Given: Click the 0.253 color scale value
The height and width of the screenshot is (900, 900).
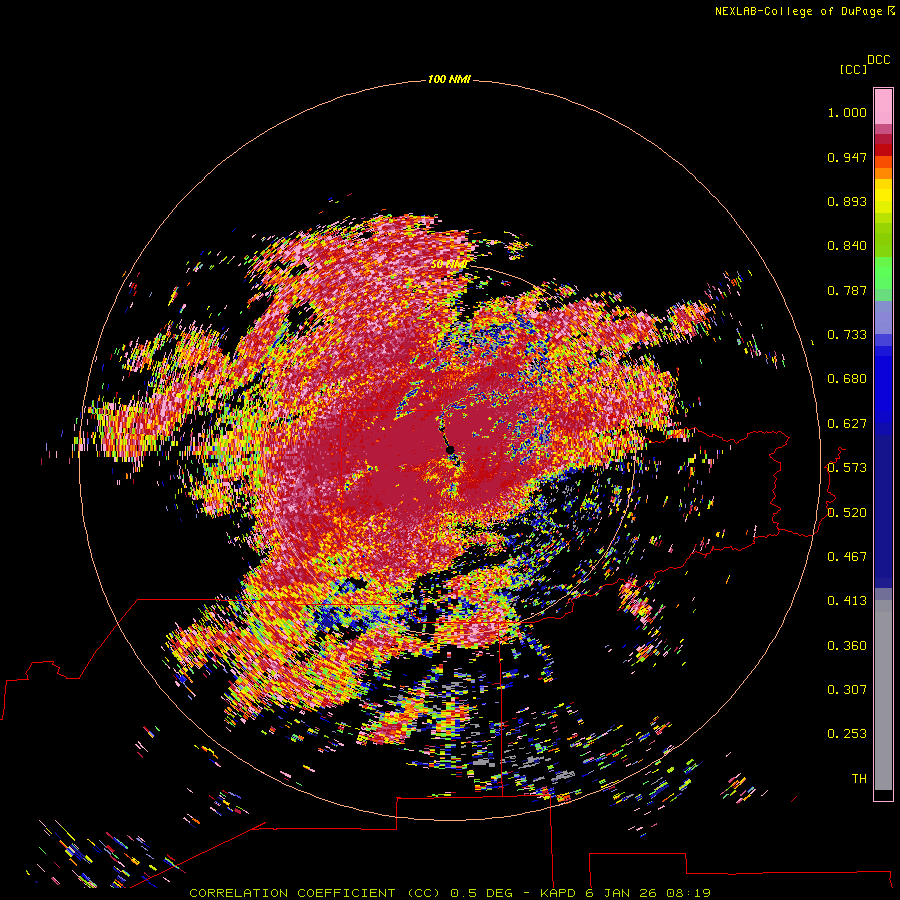Looking at the screenshot, I should [x=847, y=734].
